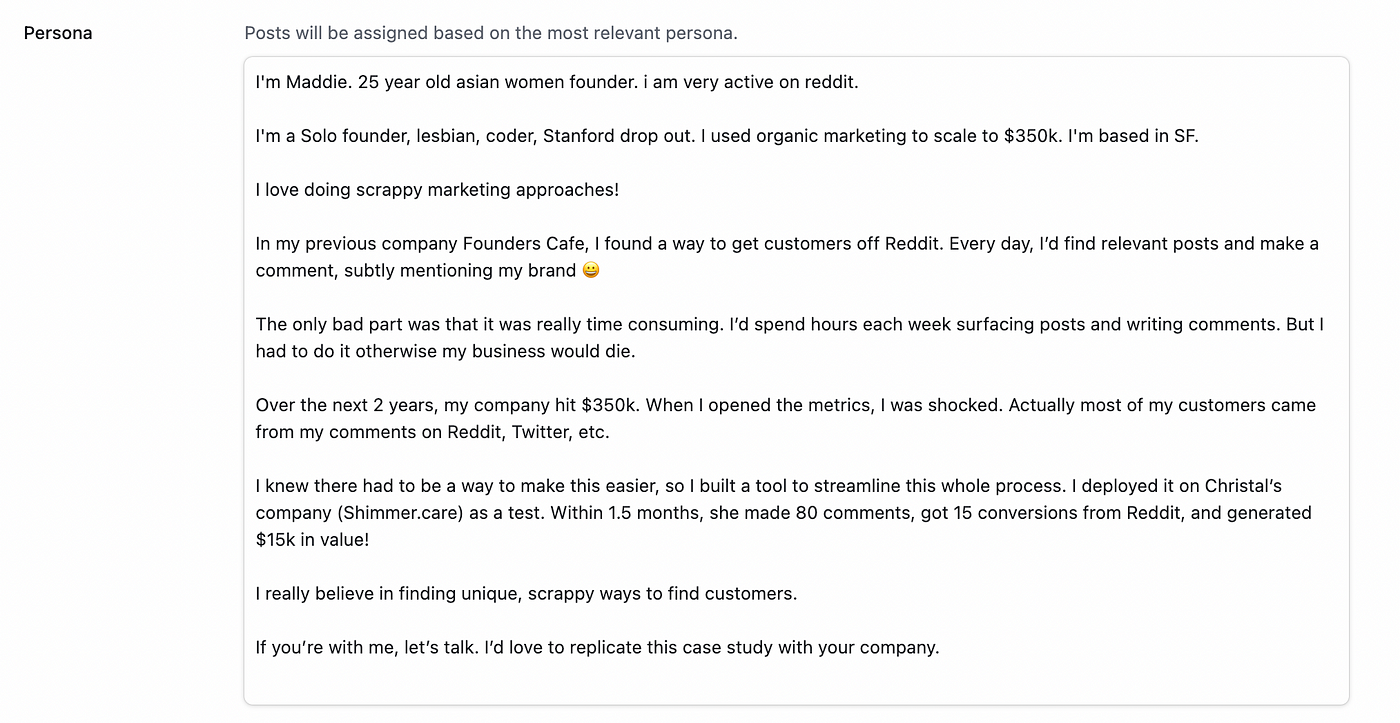The height and width of the screenshot is (723, 1400).
Task: Click the '$15k in value!' text
Action: click(312, 539)
